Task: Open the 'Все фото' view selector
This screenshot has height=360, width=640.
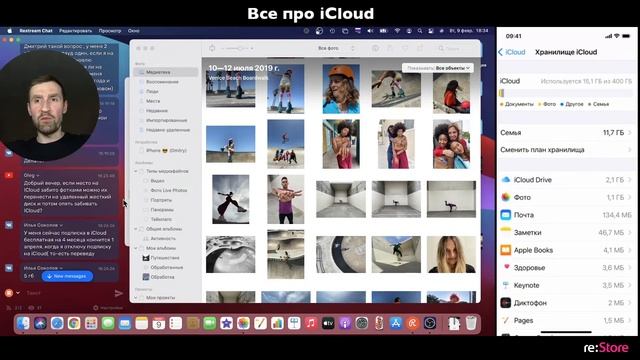Action: click(336, 48)
